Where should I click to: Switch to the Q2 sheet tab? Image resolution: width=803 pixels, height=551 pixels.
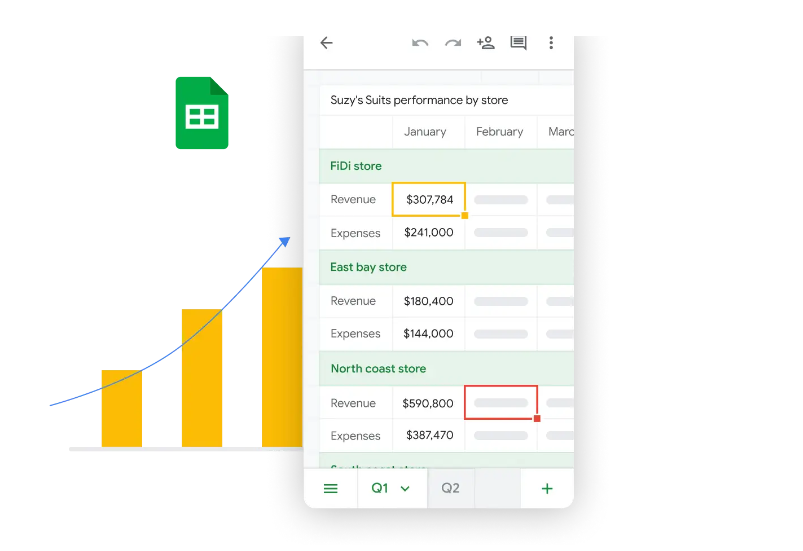[451, 488]
